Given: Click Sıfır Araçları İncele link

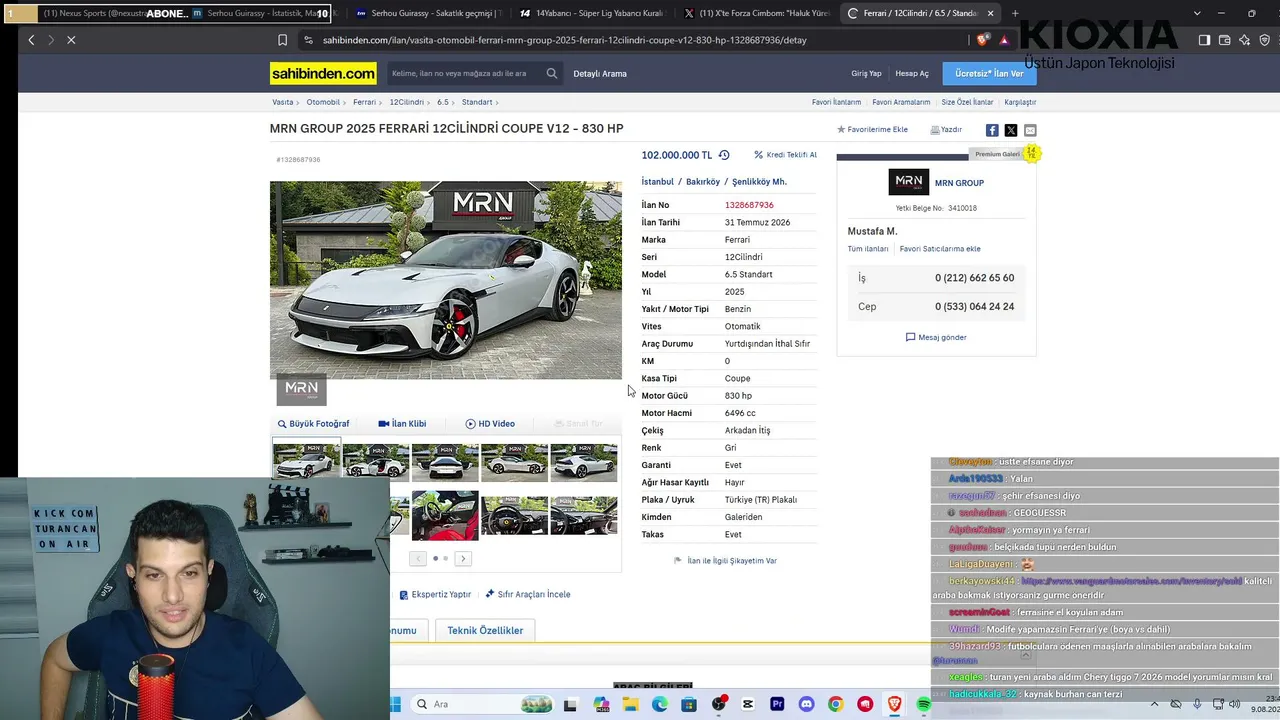Looking at the screenshot, I should pyautogui.click(x=528, y=594).
